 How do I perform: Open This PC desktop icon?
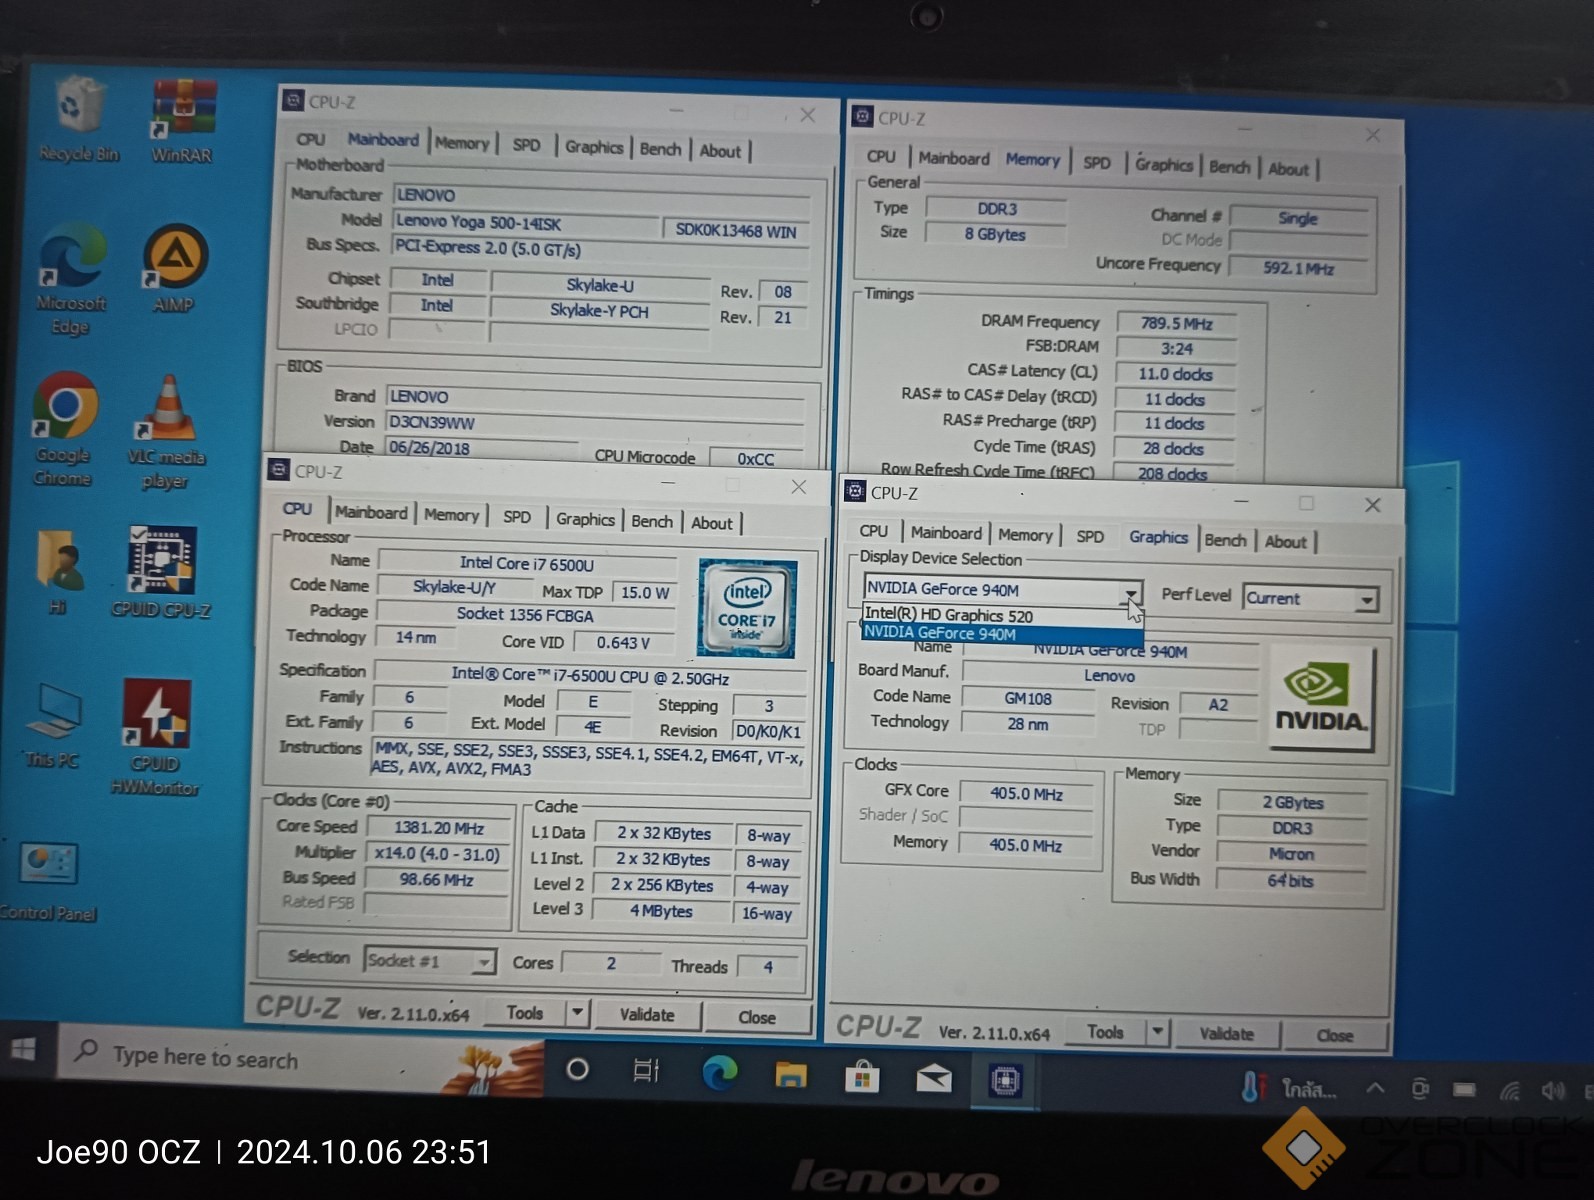pyautogui.click(x=53, y=724)
